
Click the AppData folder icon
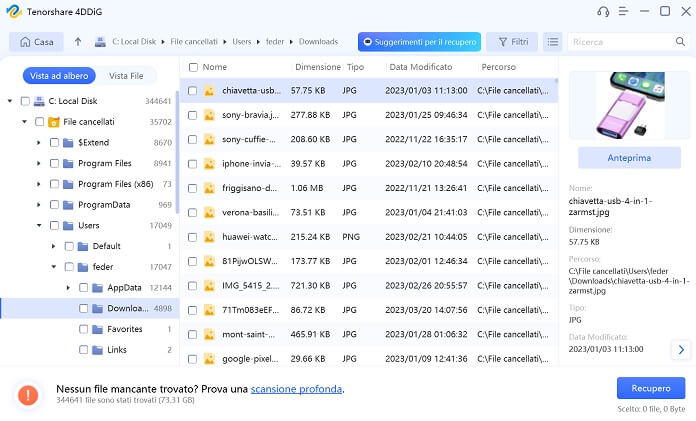coord(97,288)
